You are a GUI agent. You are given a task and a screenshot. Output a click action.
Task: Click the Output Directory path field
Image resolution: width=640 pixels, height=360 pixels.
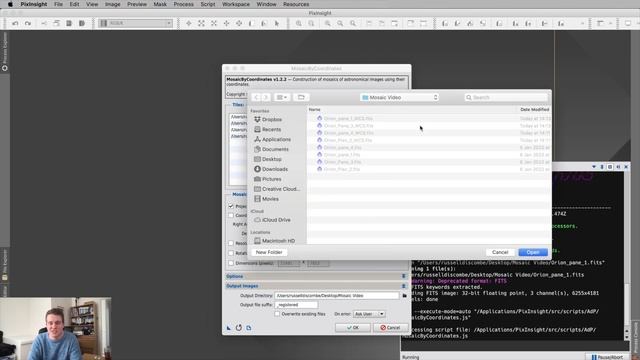[x=337, y=296]
